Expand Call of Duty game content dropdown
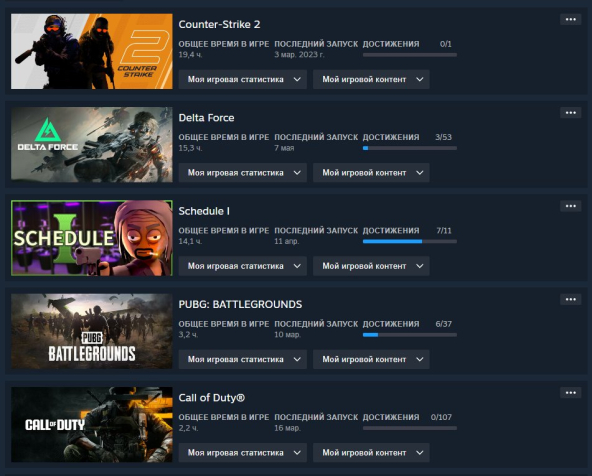The height and width of the screenshot is (476, 592). pyautogui.click(x=371, y=453)
